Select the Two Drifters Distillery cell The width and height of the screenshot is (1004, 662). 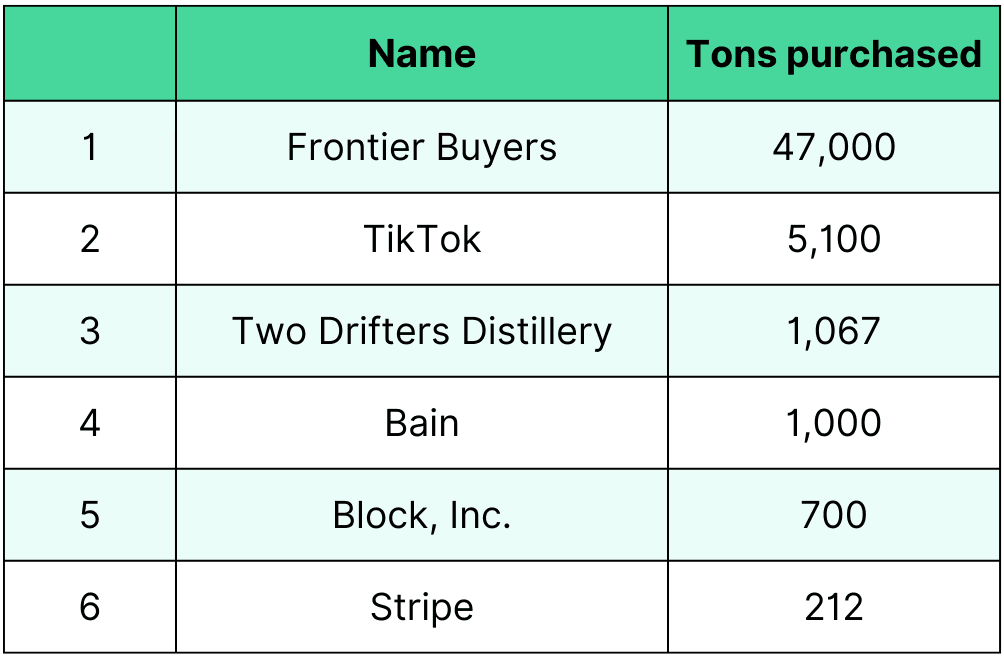(422, 331)
